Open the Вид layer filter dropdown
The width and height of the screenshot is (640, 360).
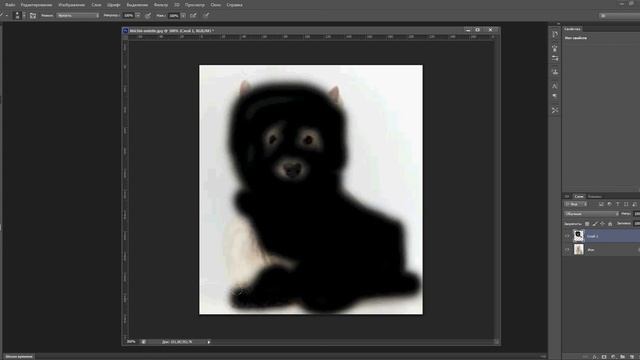576,204
